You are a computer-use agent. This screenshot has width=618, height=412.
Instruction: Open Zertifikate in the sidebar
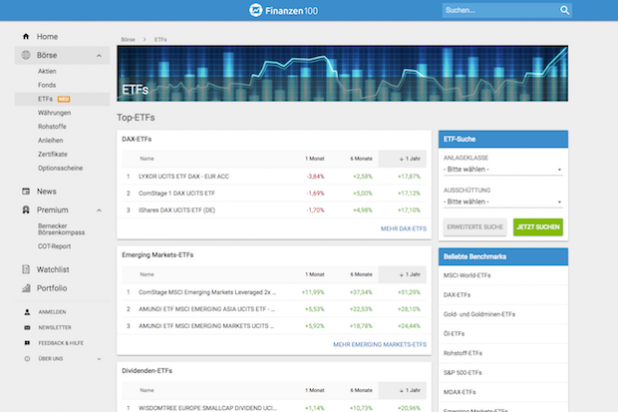[x=53, y=154]
